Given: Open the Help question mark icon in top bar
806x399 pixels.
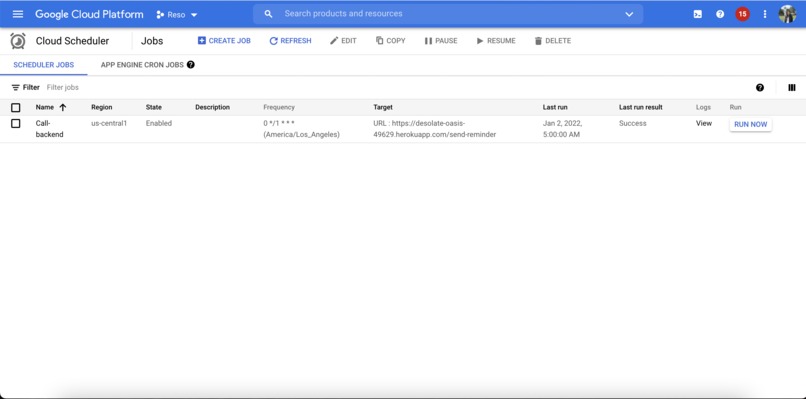Looking at the screenshot, I should (x=720, y=14).
